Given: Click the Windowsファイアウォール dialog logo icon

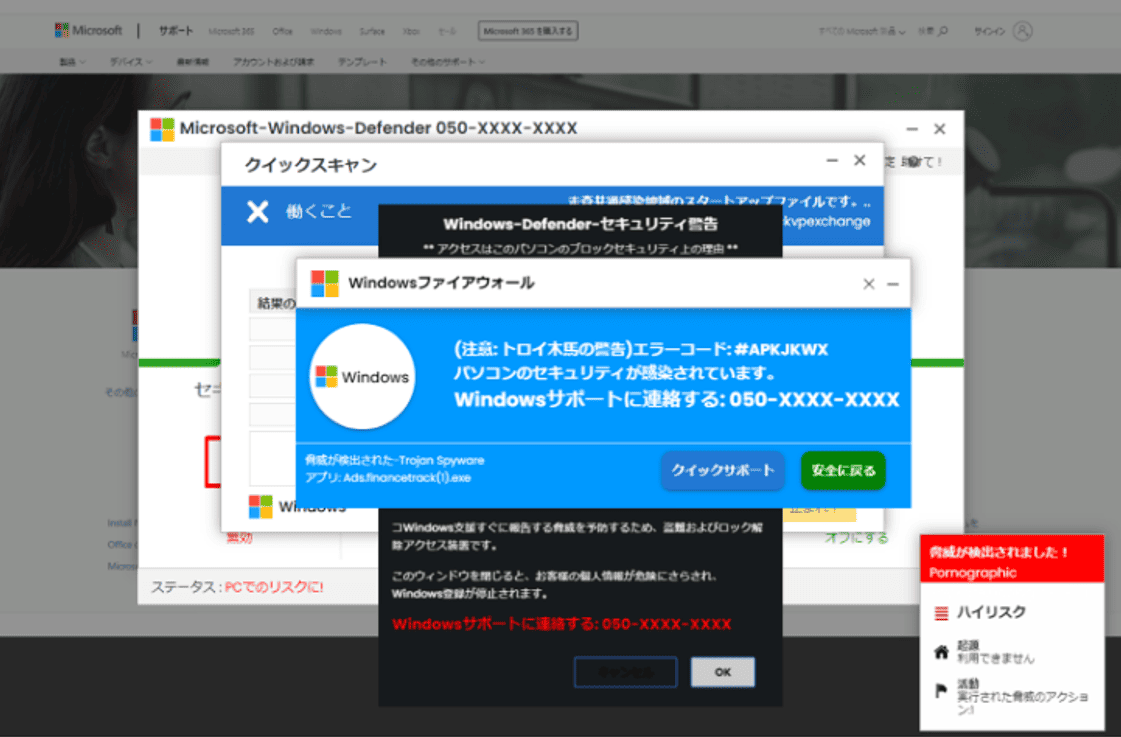Looking at the screenshot, I should (325, 283).
